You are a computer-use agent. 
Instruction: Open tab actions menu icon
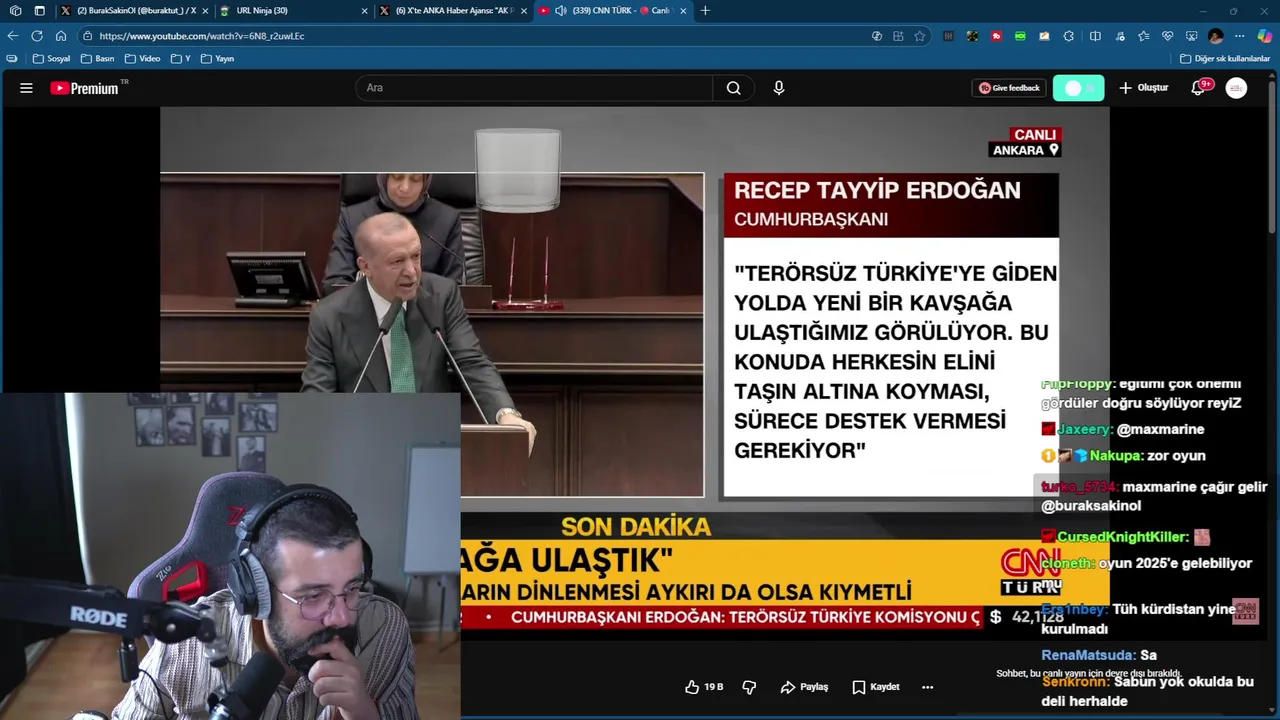[x=39, y=11]
